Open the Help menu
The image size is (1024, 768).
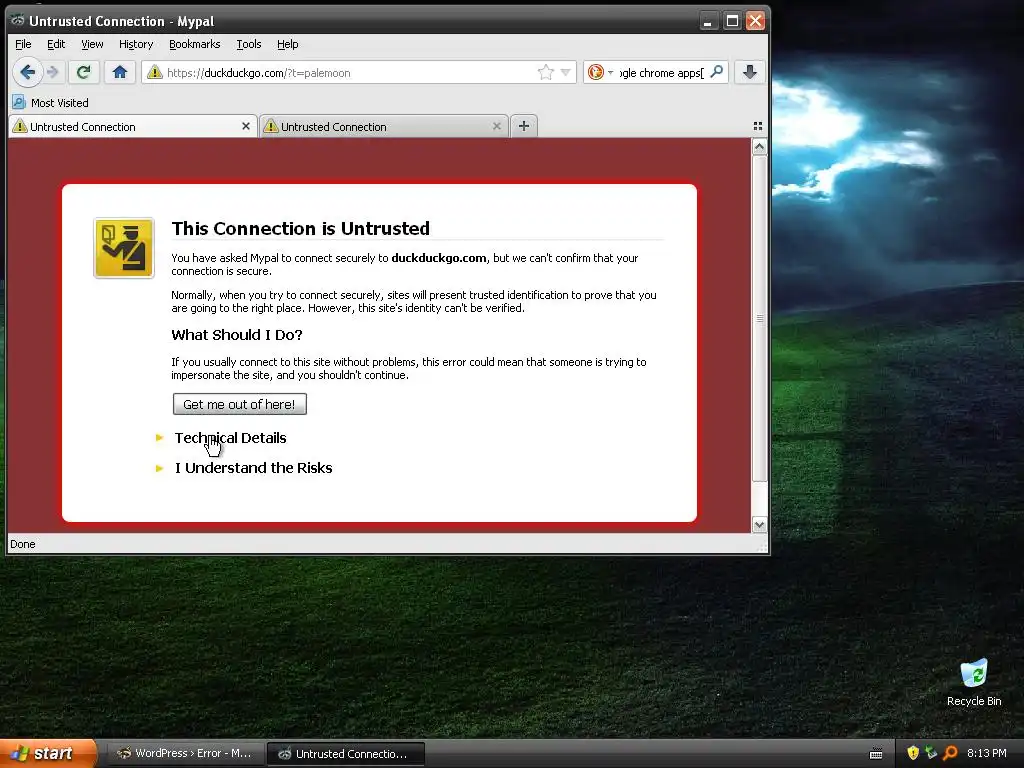pos(287,44)
